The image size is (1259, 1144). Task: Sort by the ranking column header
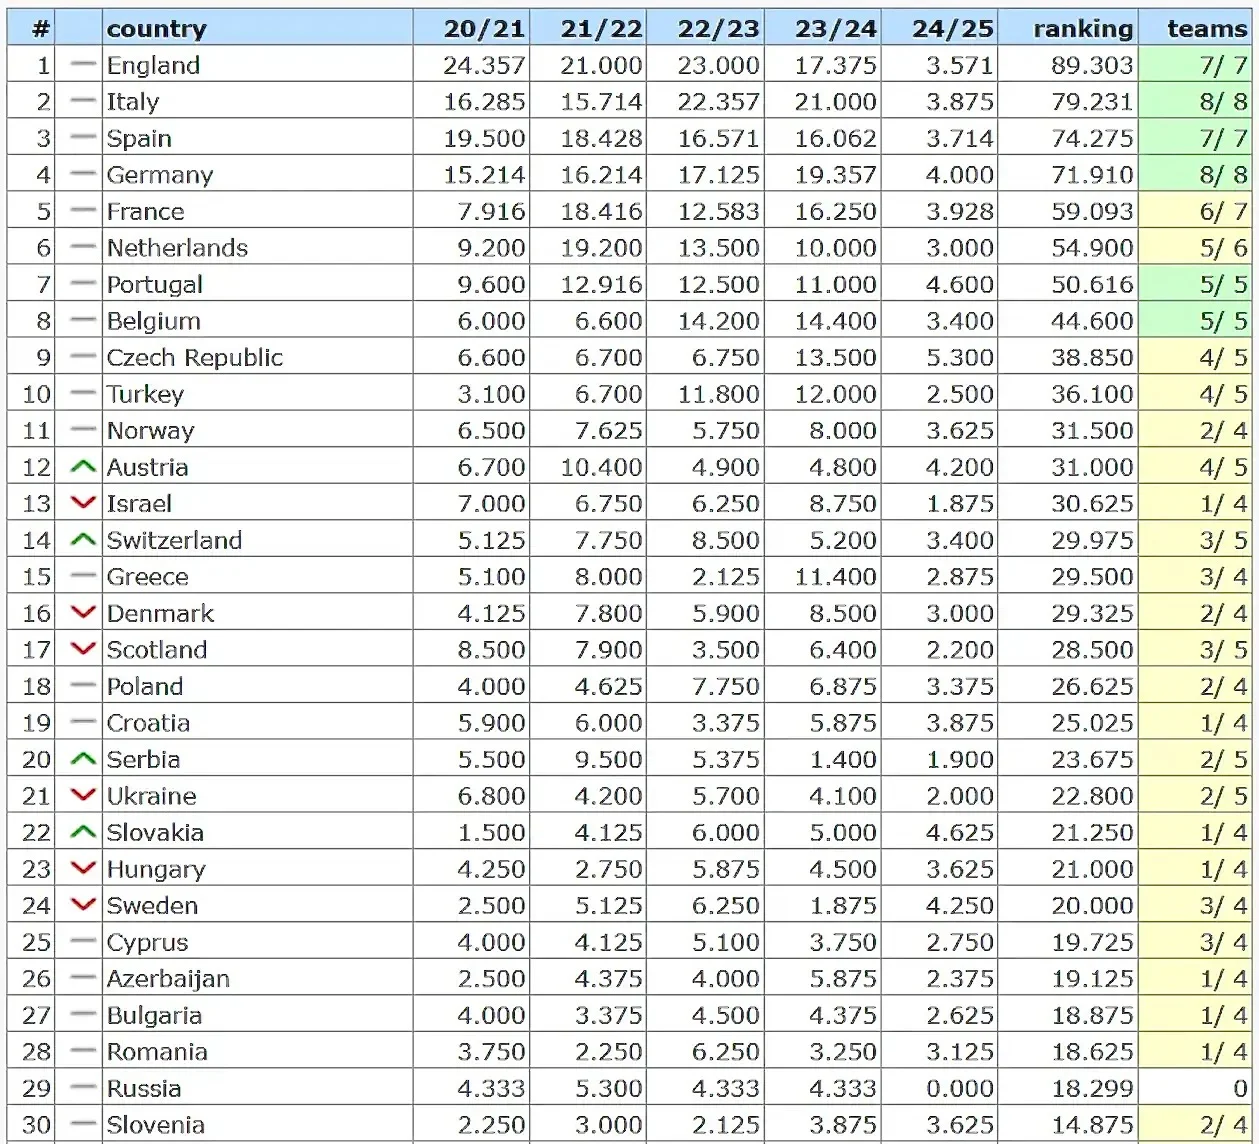1083,29
